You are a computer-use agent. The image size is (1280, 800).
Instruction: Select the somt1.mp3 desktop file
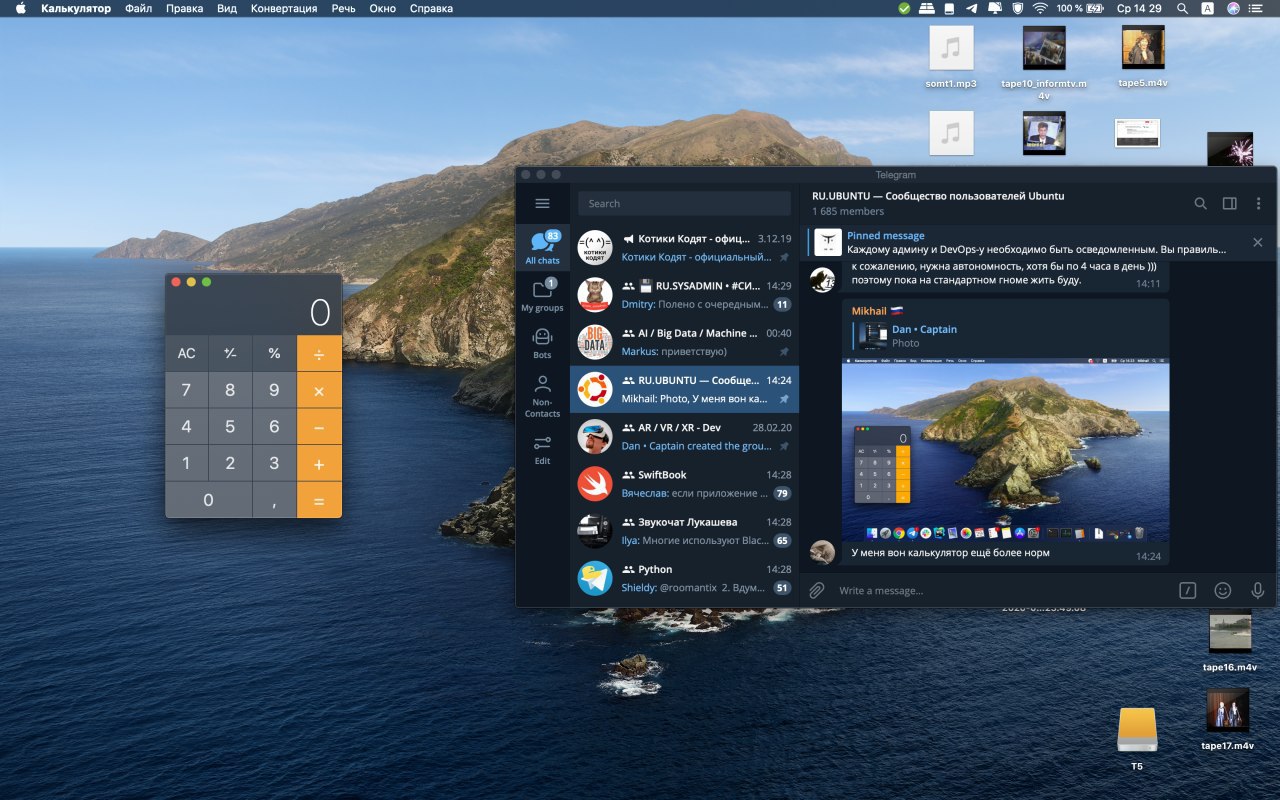[951, 58]
